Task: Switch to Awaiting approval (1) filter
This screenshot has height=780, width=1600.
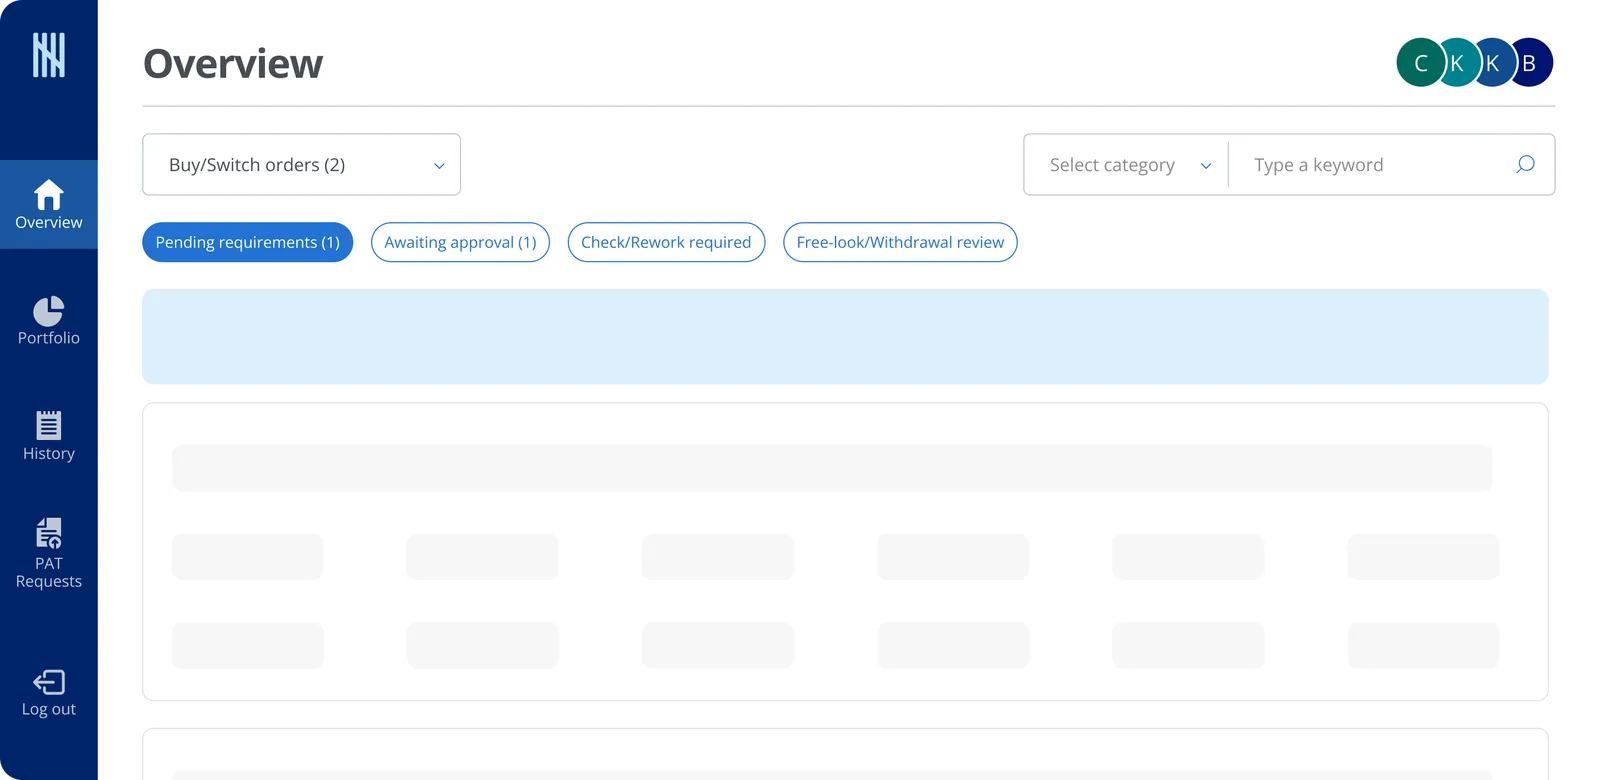Action: (x=460, y=242)
